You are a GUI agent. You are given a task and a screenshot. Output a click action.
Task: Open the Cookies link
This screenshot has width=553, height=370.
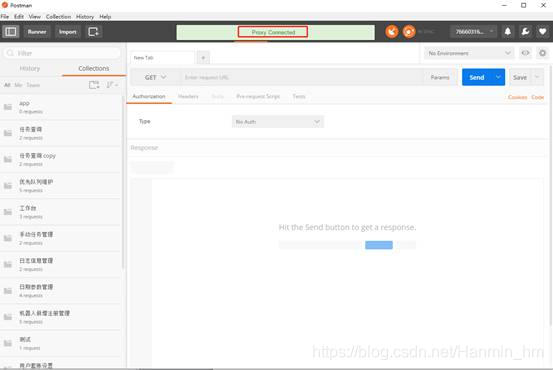point(517,97)
